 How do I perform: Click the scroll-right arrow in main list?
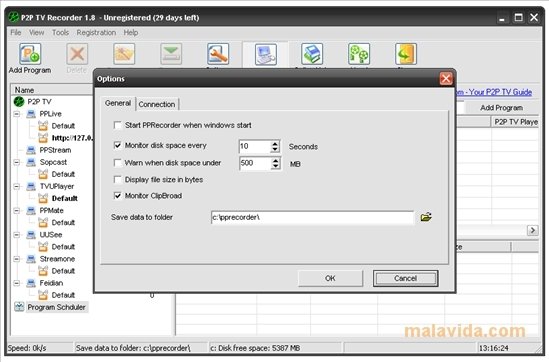533,230
